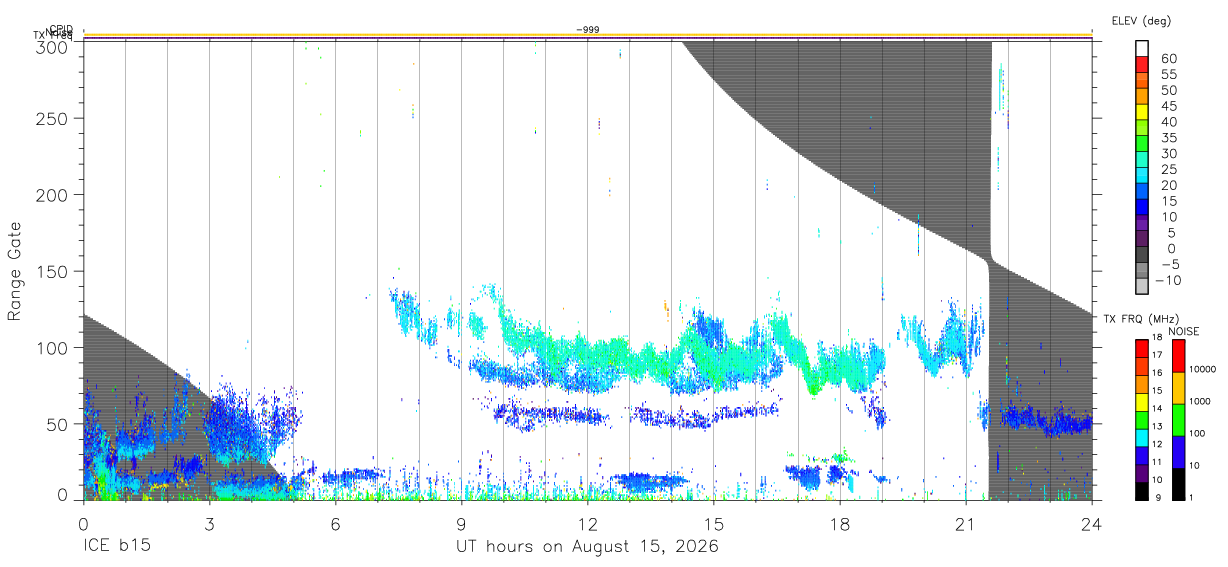Click the 'NOISE' colorbar title

tap(1184, 331)
